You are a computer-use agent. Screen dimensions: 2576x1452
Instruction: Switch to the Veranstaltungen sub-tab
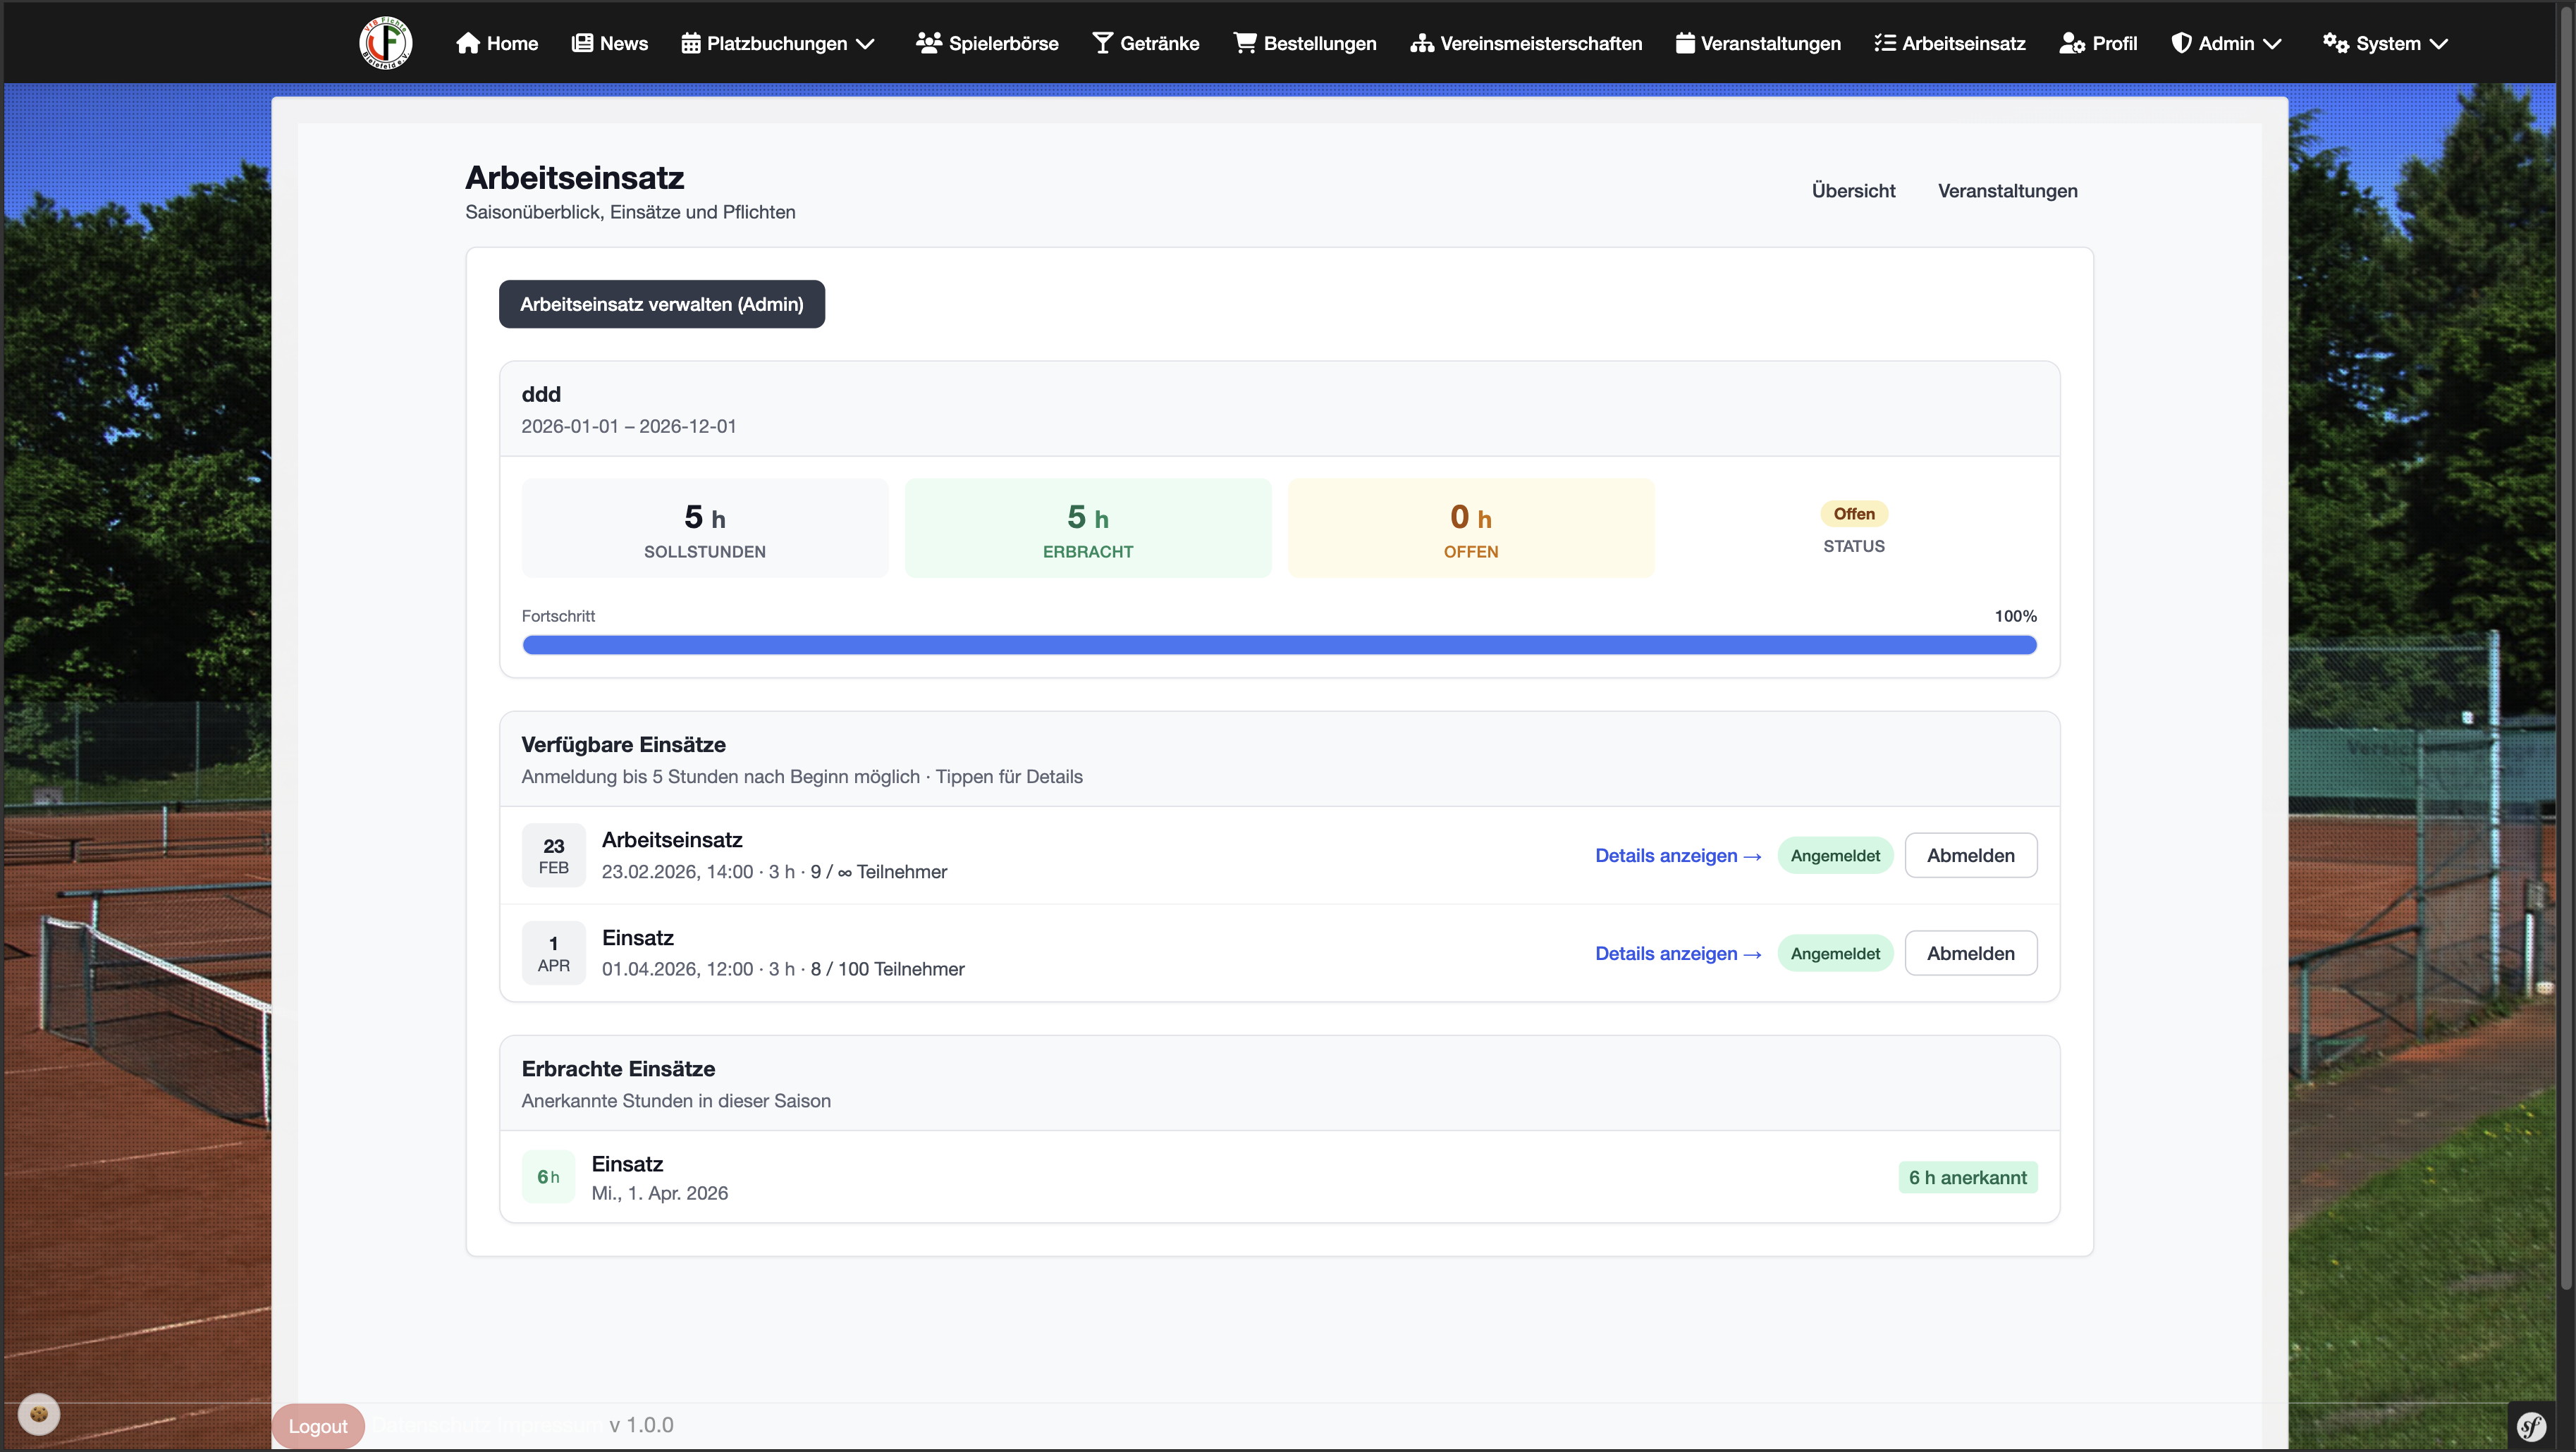click(2007, 190)
